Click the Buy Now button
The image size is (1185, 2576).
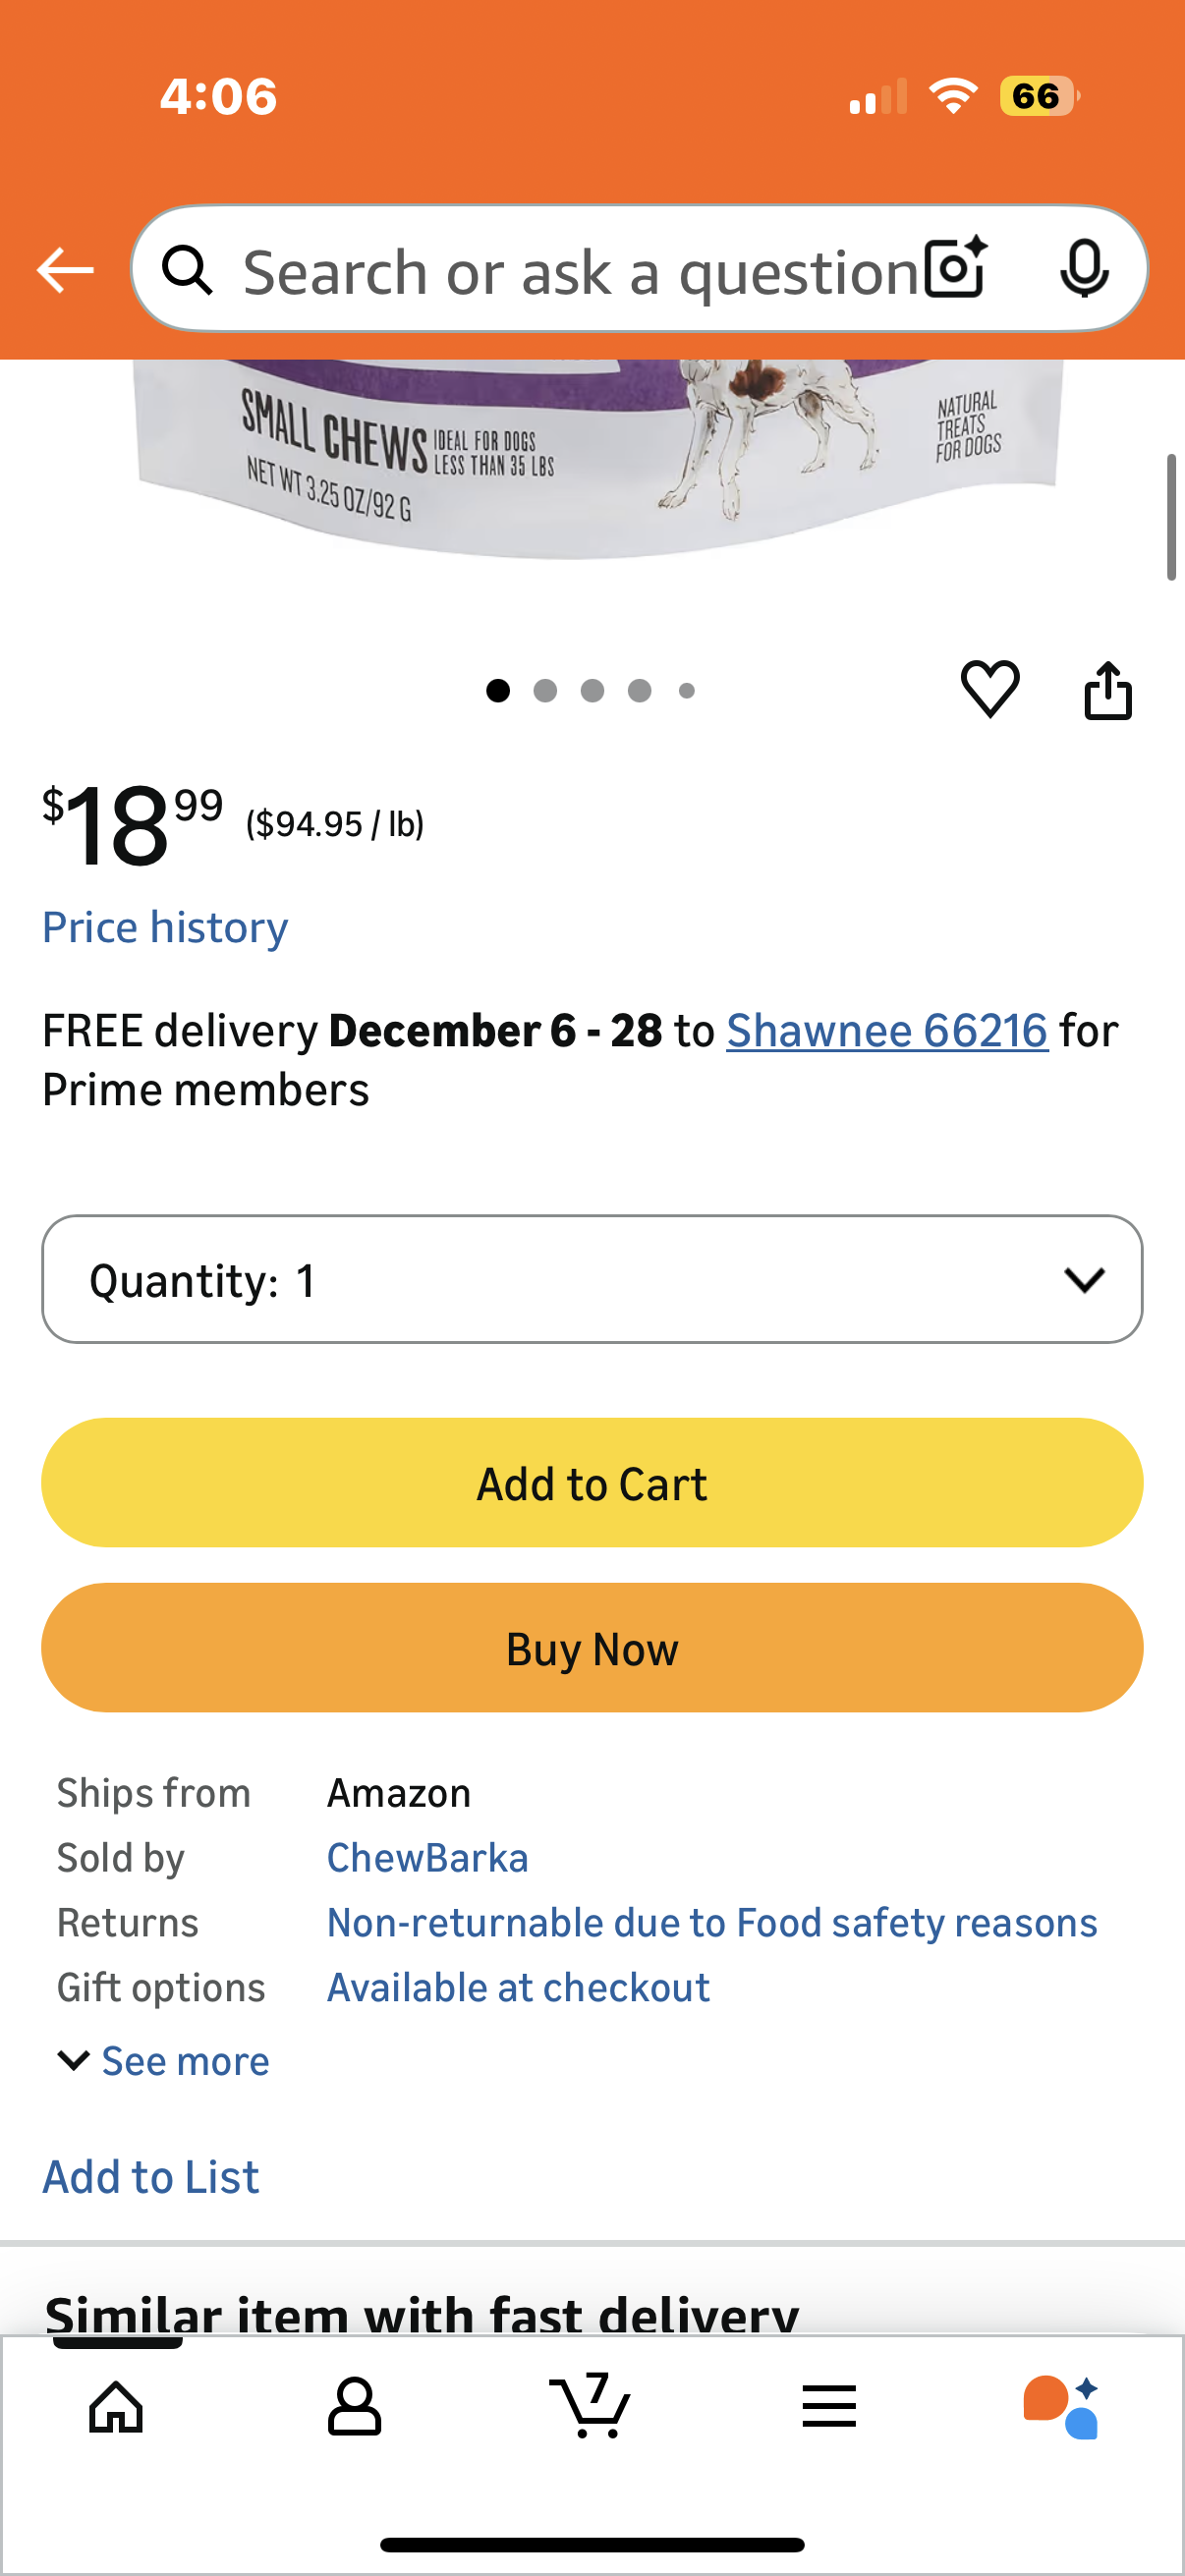(x=592, y=1648)
